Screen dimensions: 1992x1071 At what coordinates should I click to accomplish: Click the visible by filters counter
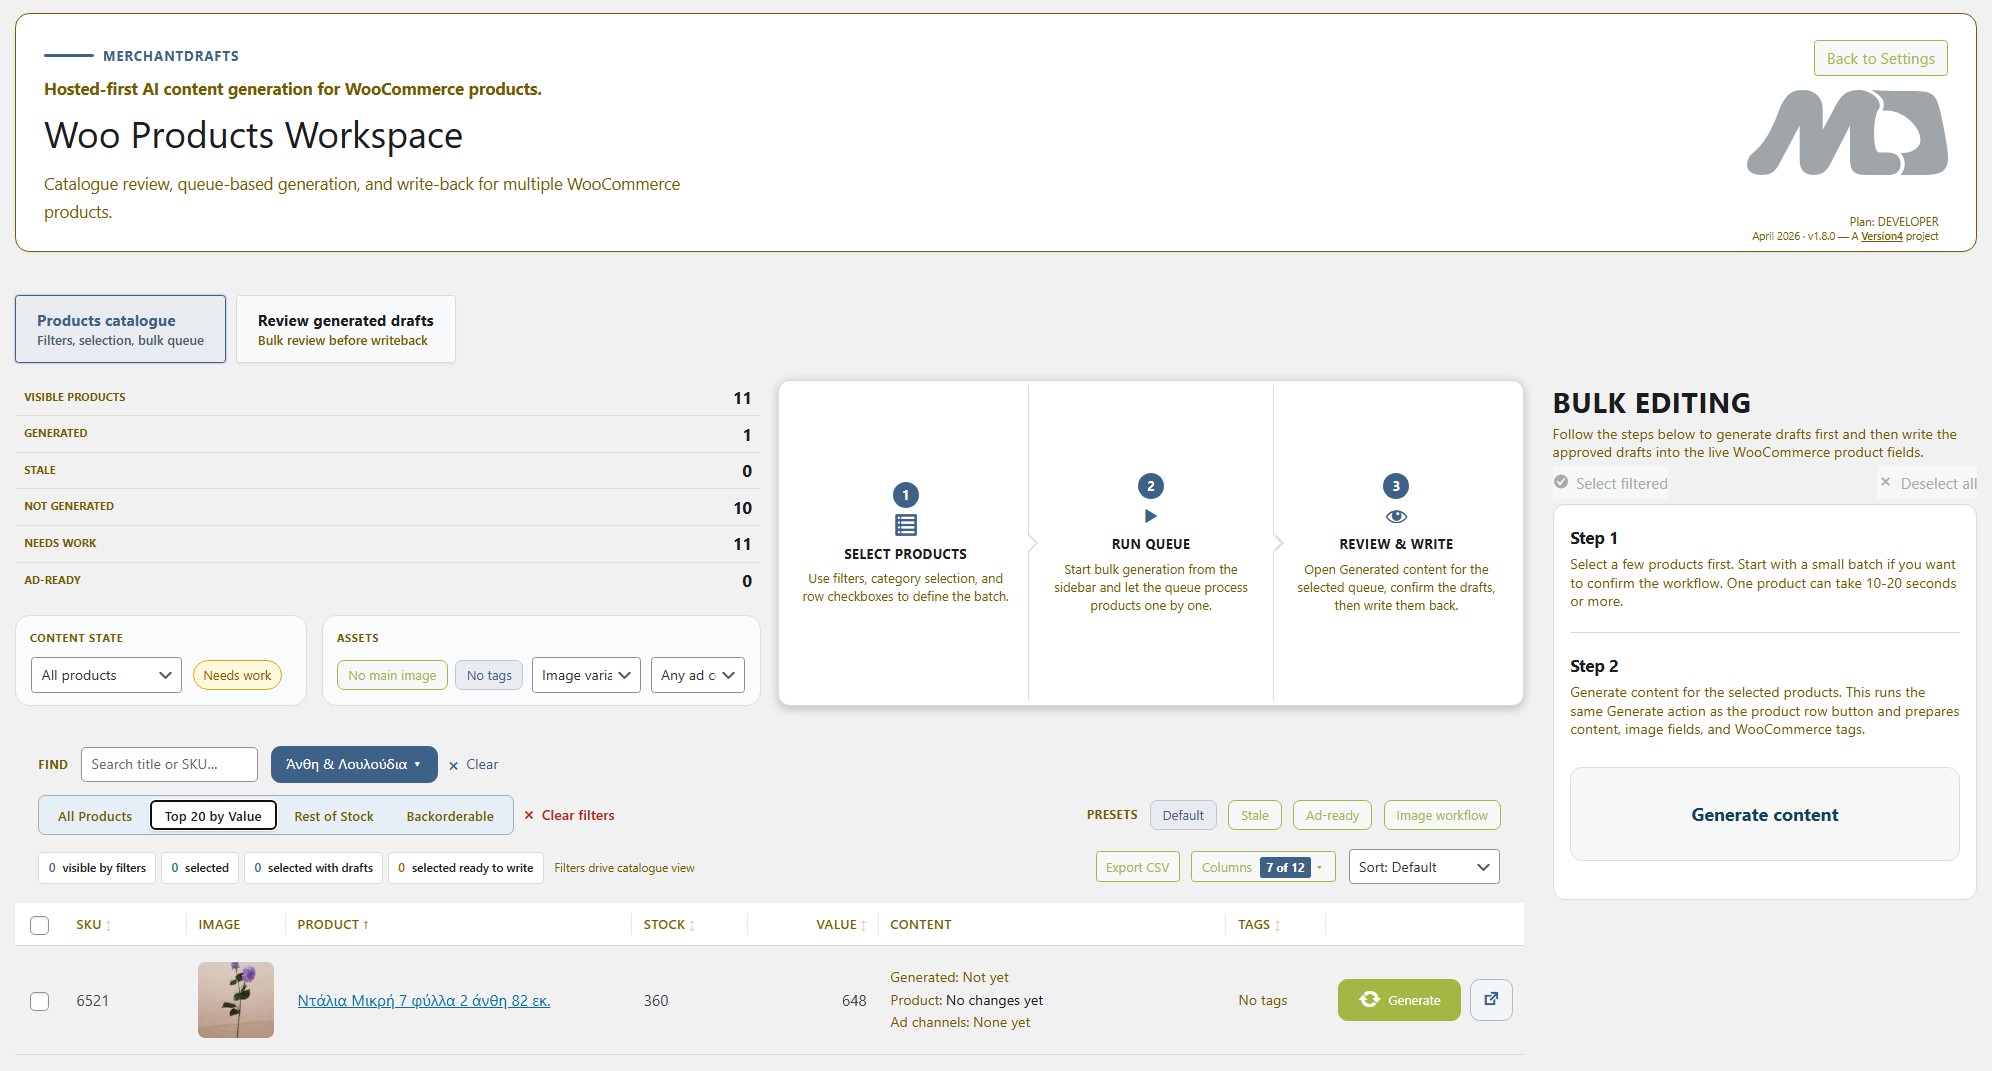click(97, 867)
